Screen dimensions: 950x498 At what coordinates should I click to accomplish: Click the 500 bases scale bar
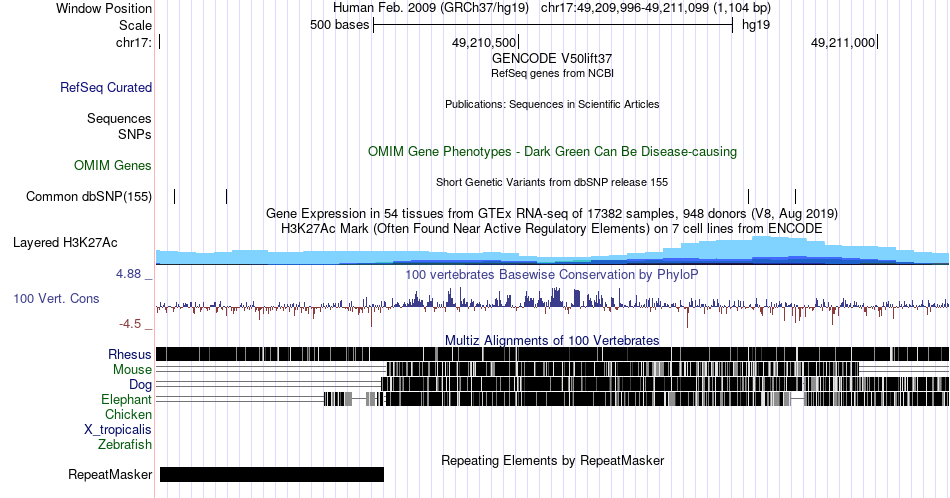pos(553,25)
